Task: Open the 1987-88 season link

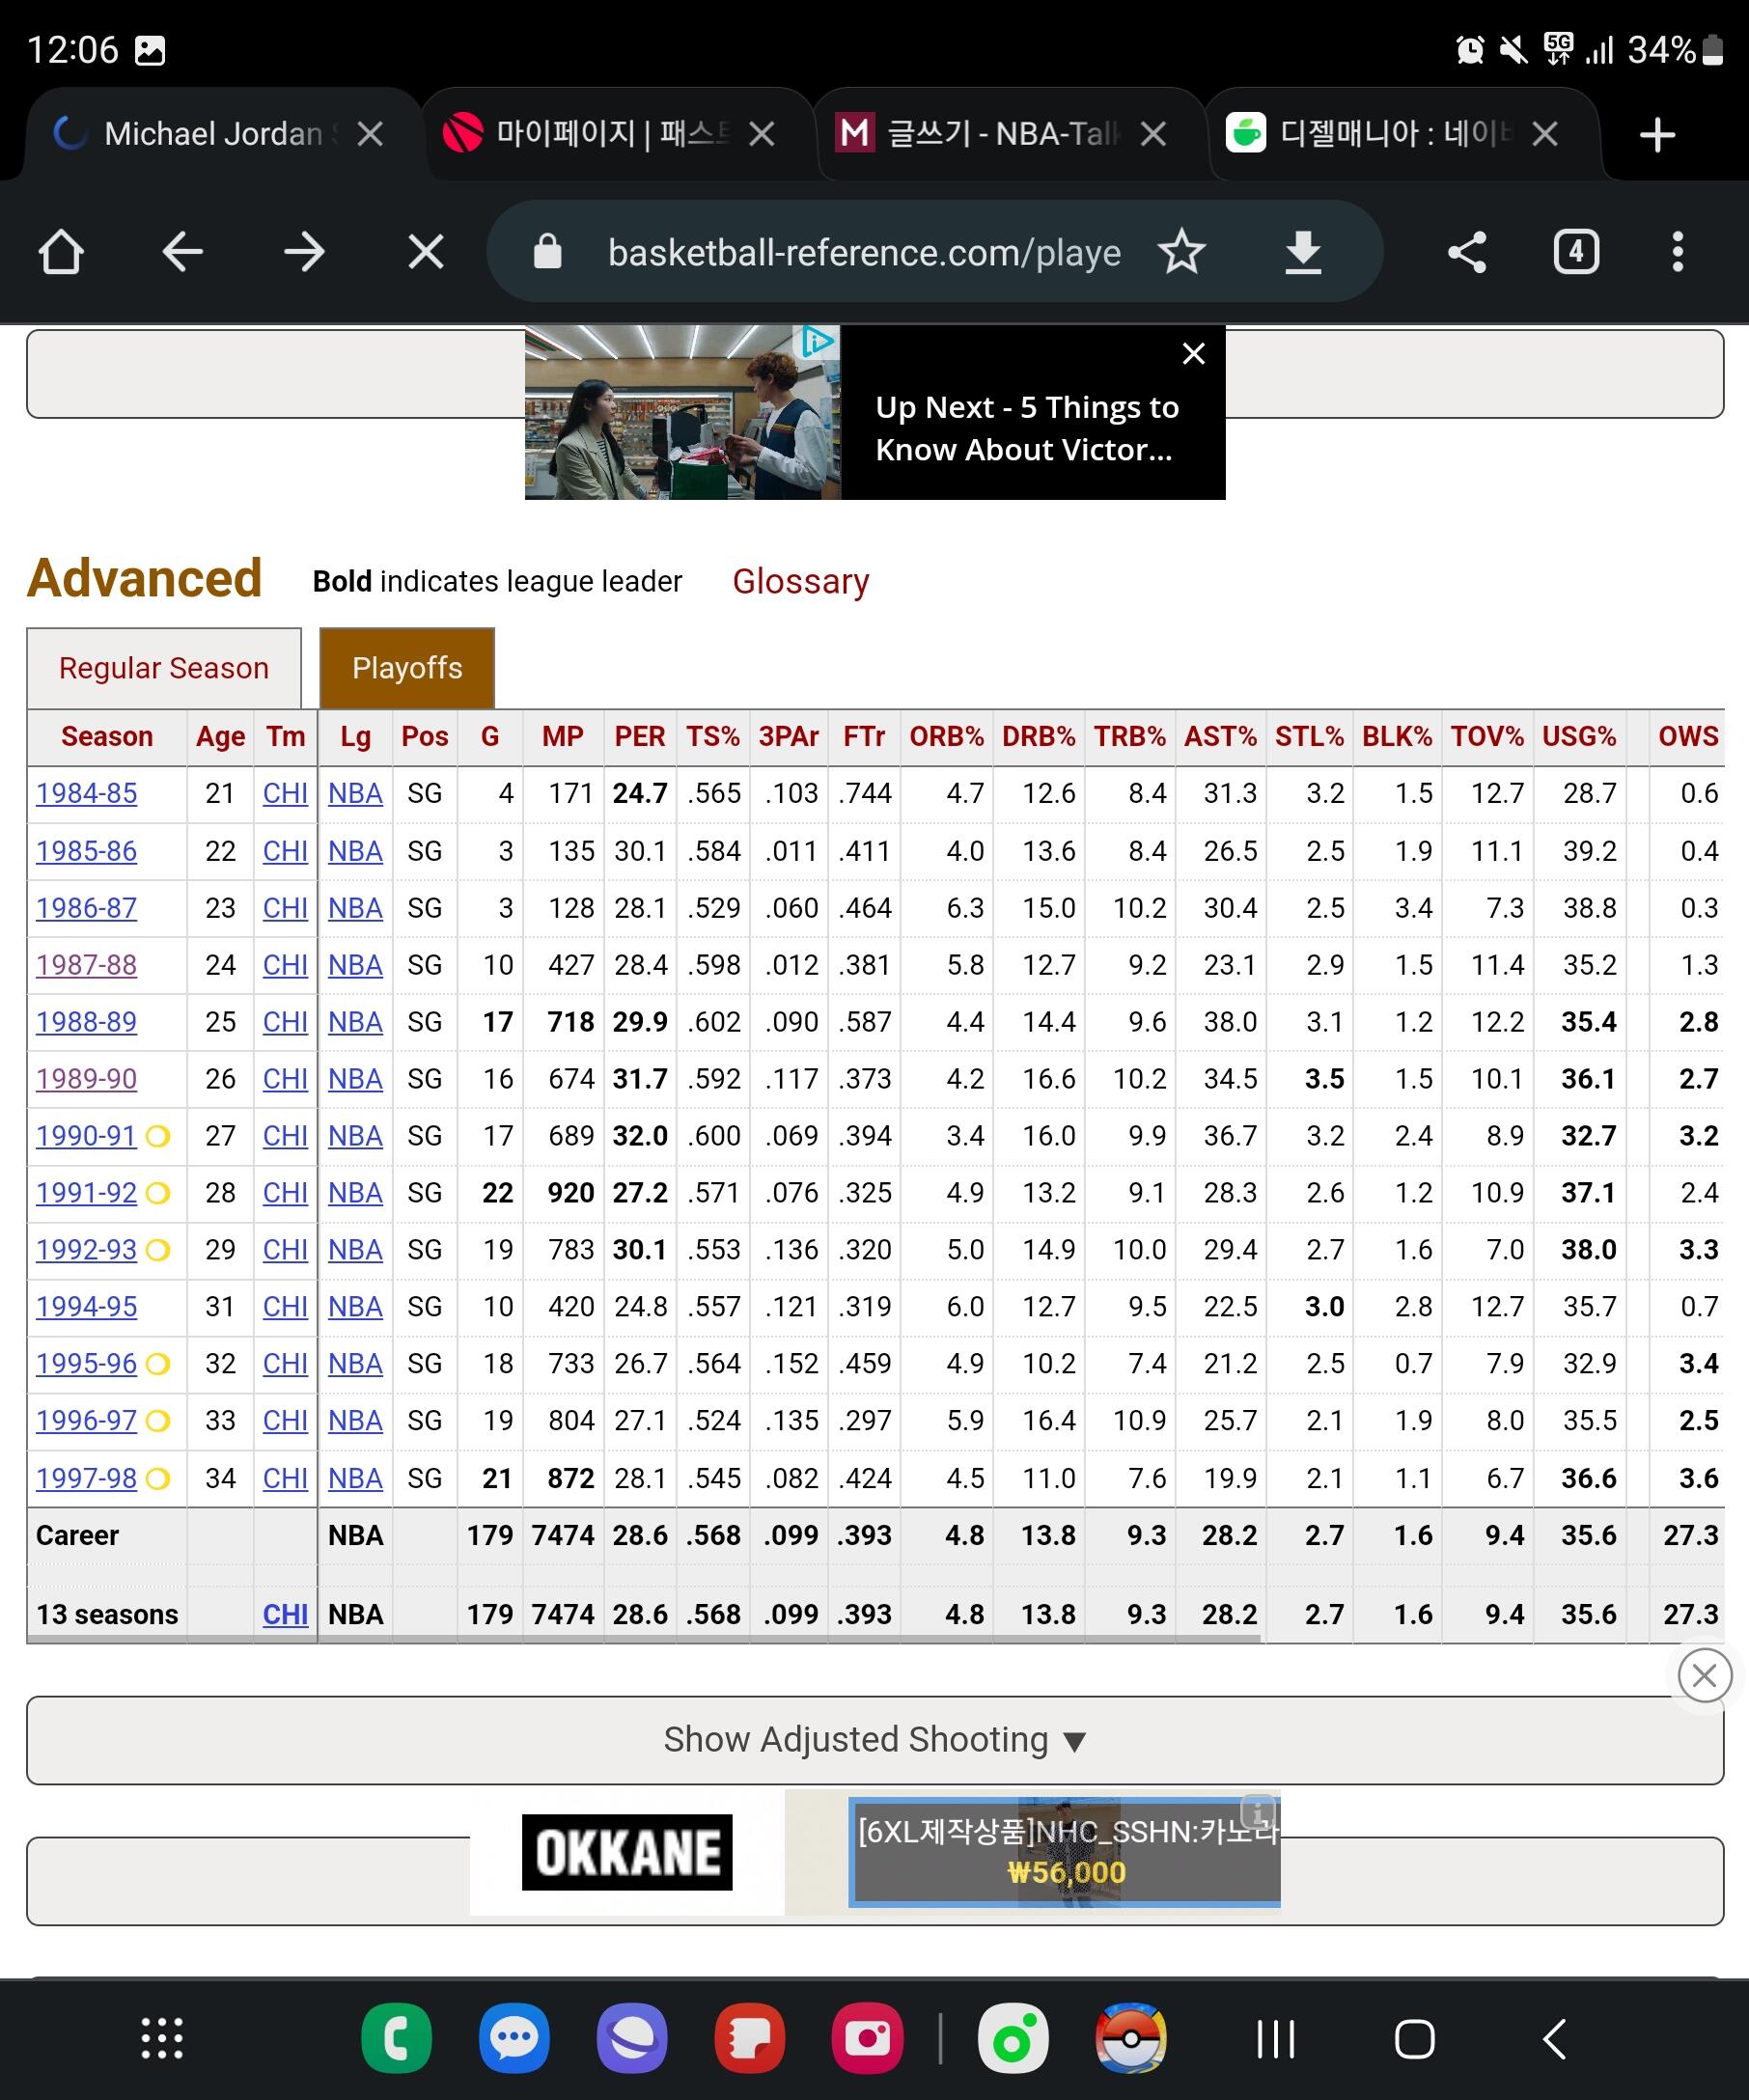Action: point(87,965)
